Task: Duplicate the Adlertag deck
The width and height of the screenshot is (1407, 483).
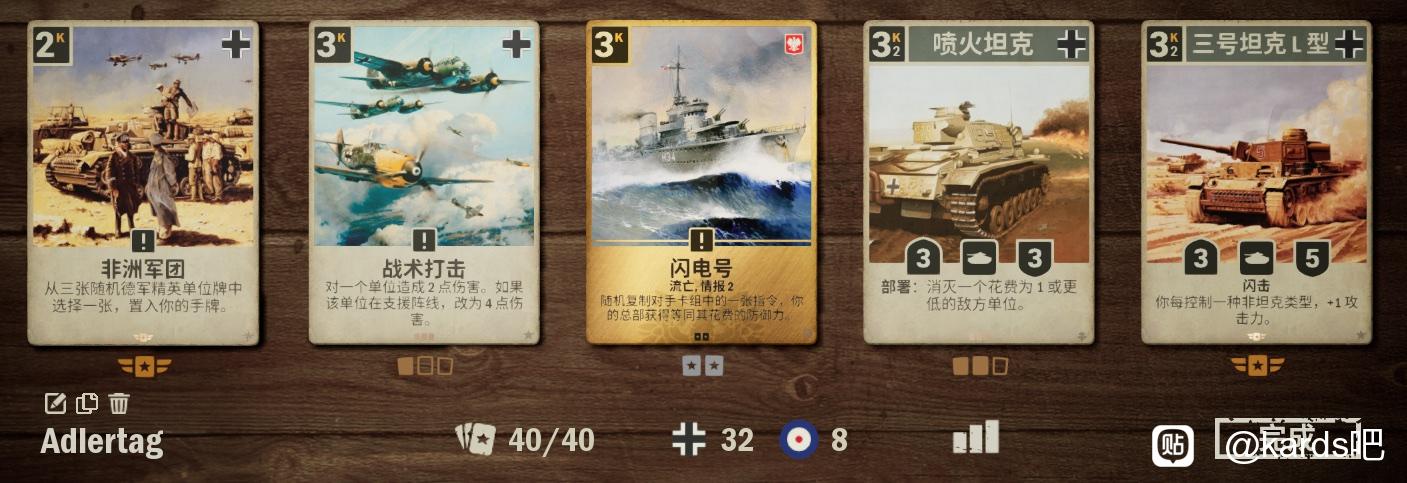Action: pyautogui.click(x=87, y=404)
